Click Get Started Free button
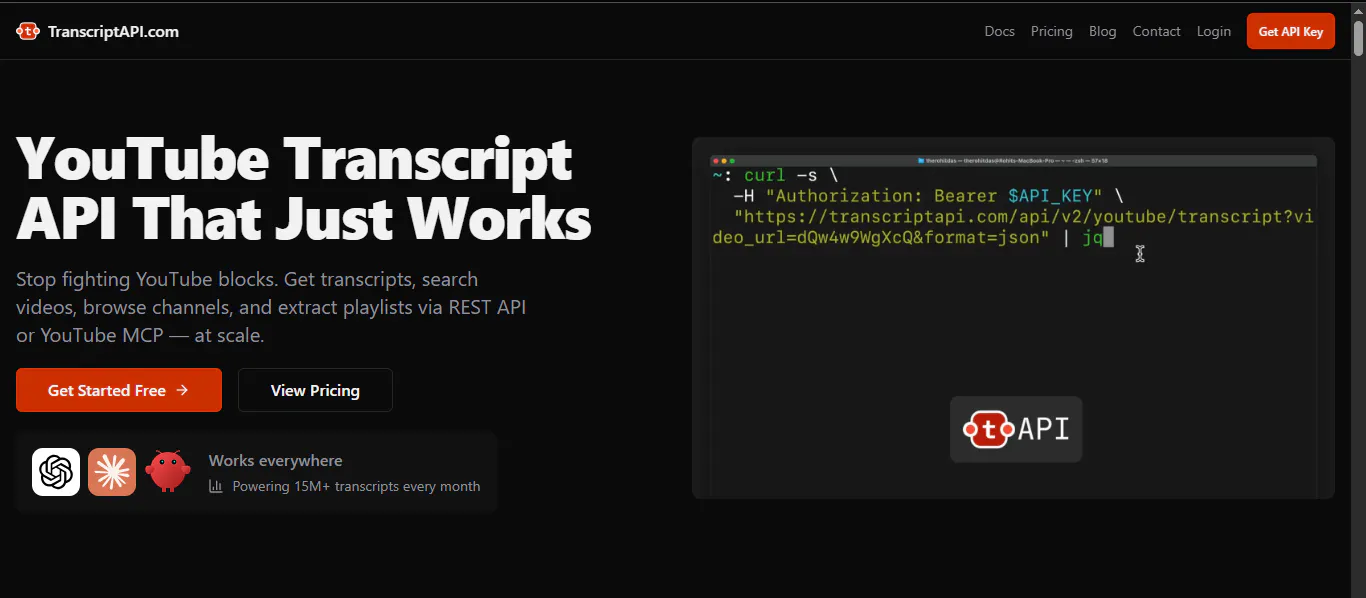This screenshot has width=1366, height=598. pos(119,390)
